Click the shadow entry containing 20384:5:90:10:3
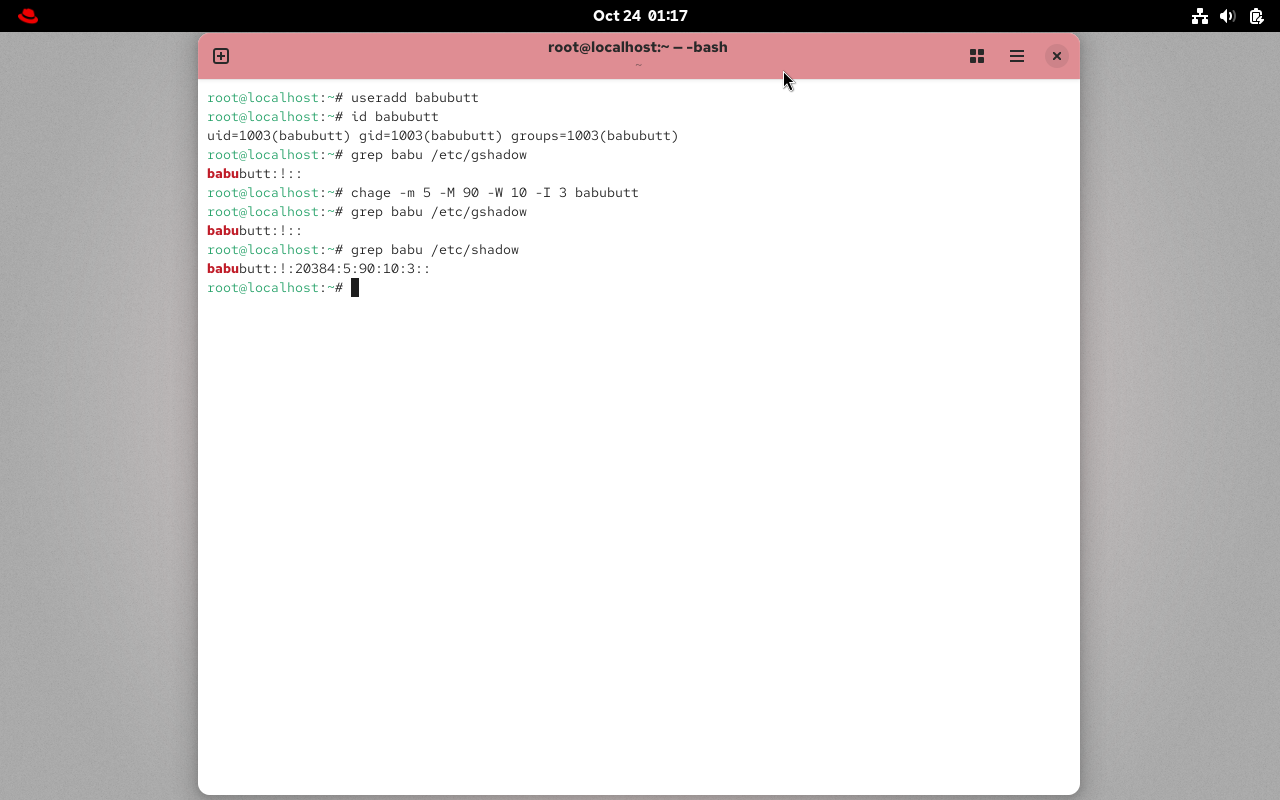1280x800 pixels. [318, 269]
